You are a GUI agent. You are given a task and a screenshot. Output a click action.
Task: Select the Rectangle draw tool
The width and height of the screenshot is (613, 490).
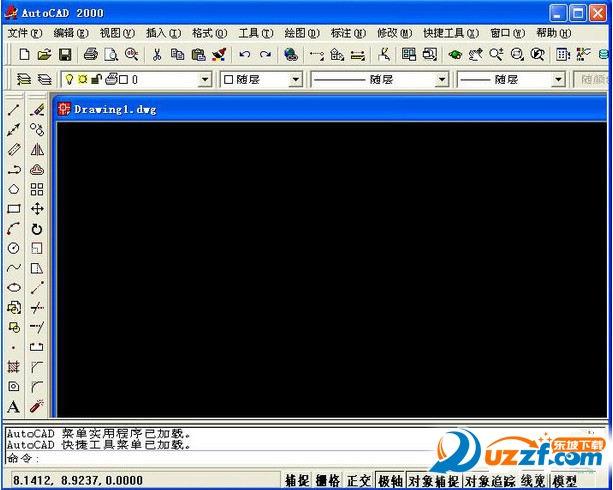point(14,209)
